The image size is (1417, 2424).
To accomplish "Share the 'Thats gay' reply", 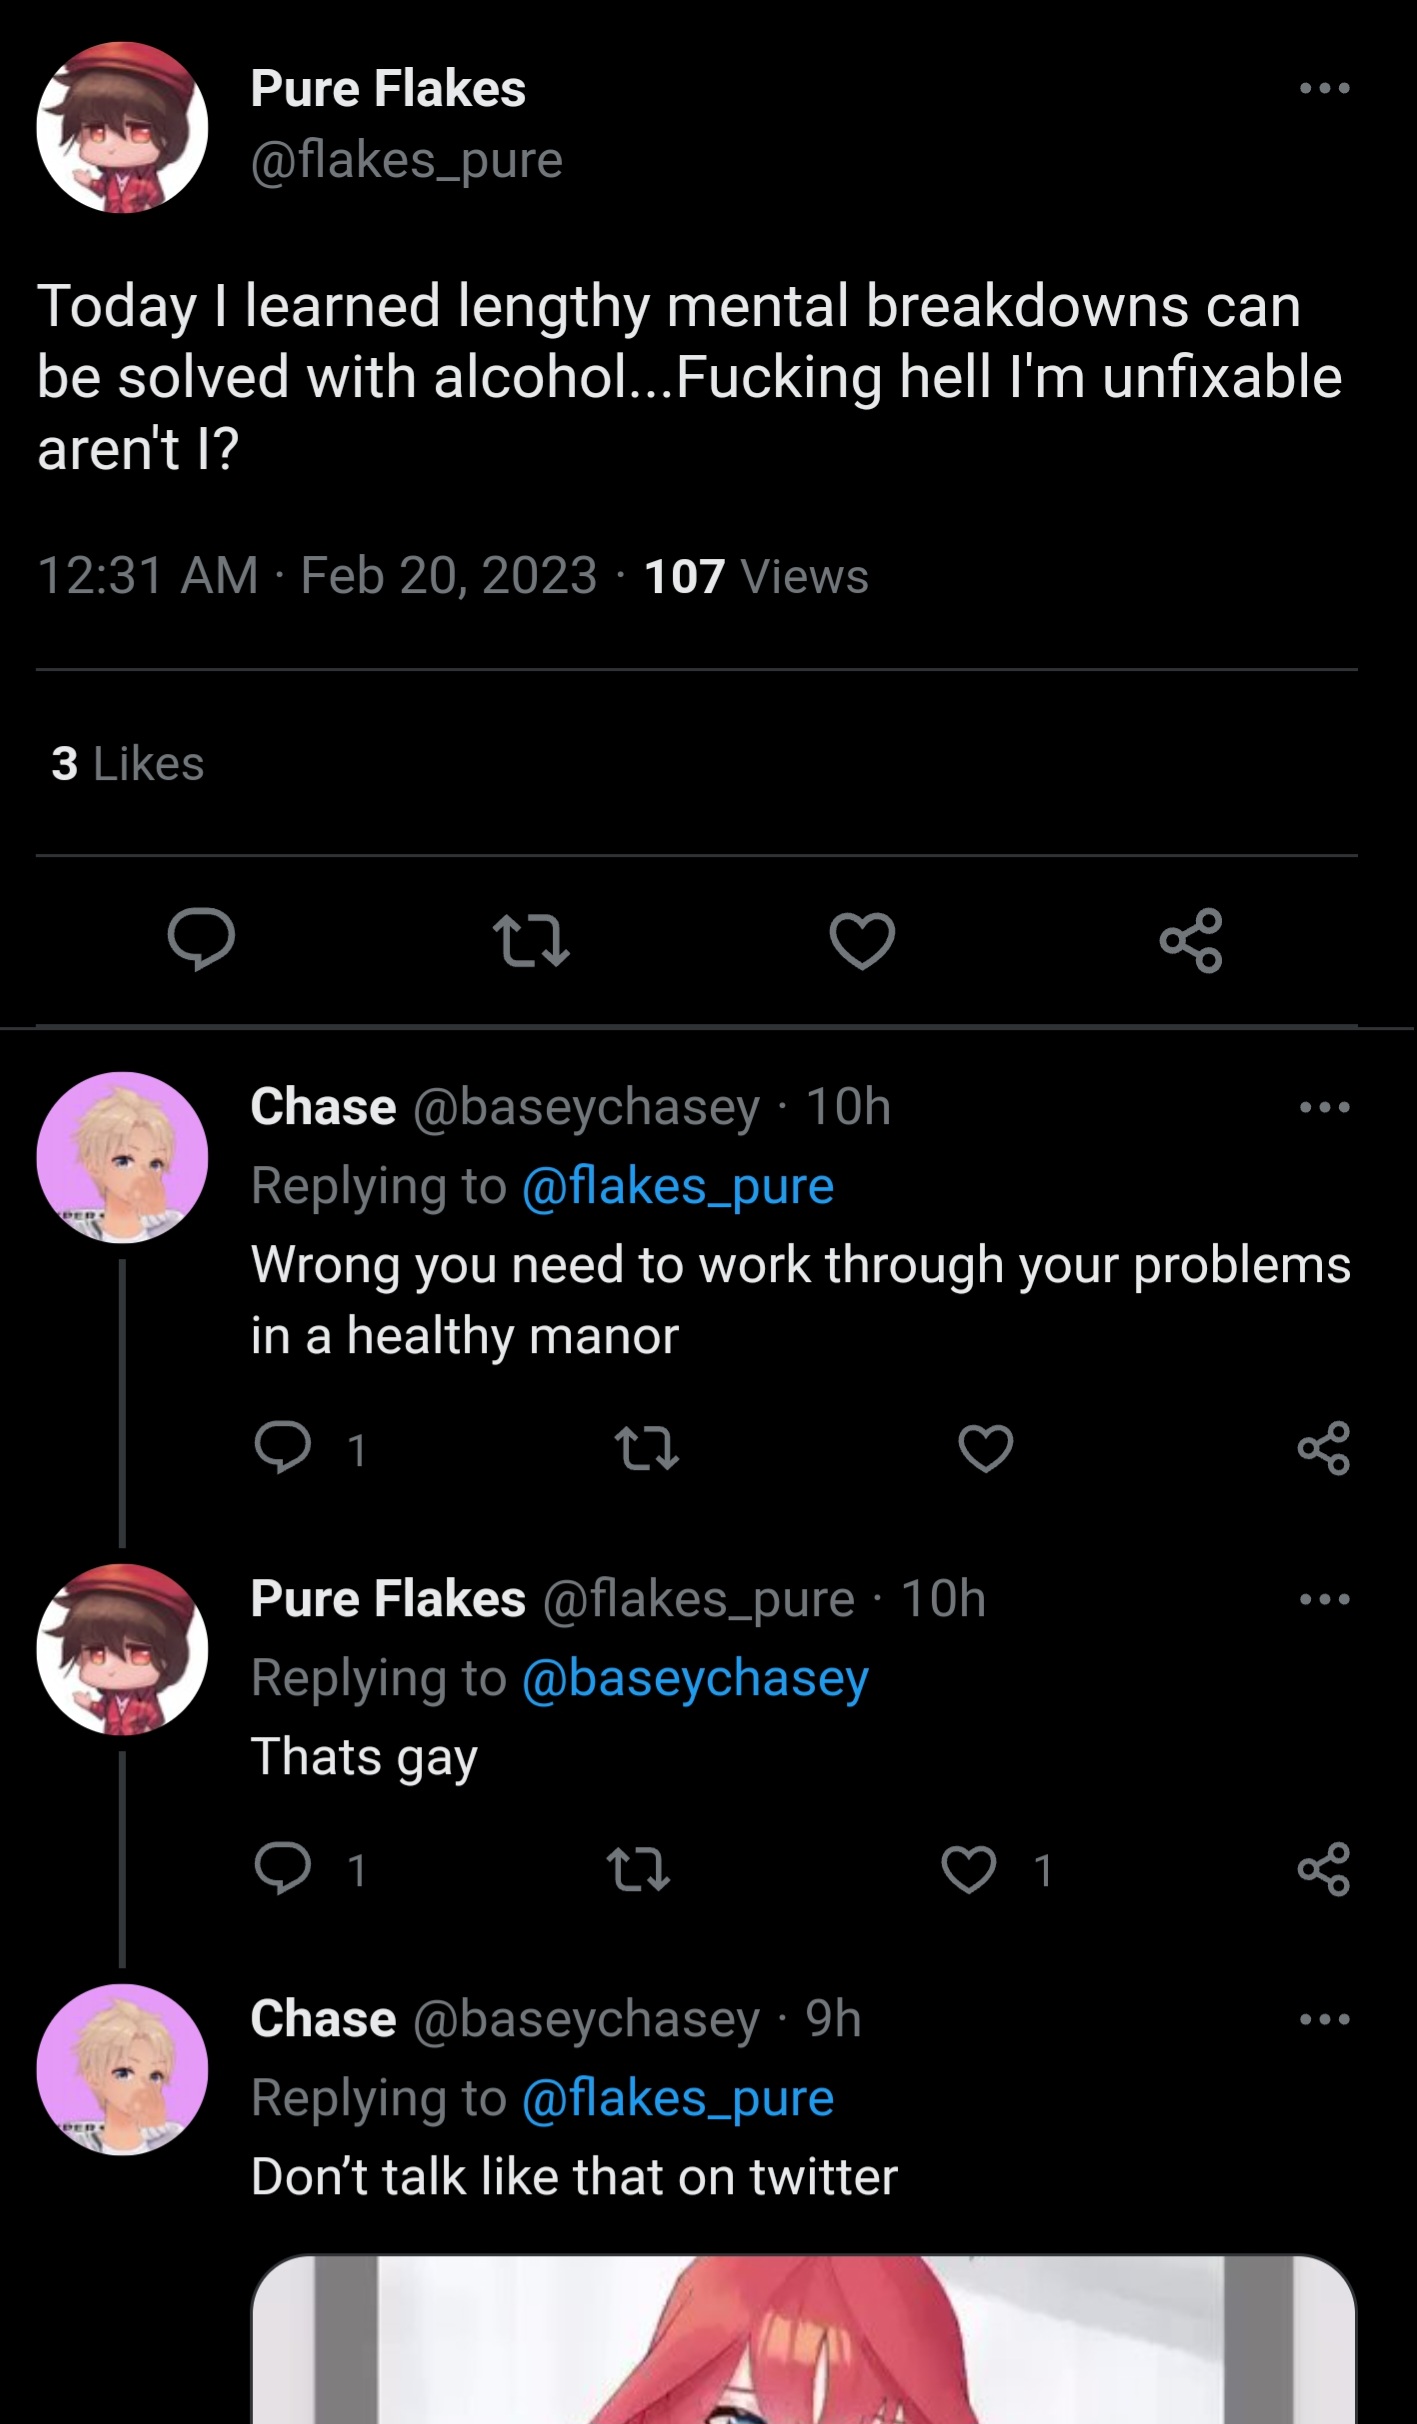I will pyautogui.click(x=1324, y=1869).
